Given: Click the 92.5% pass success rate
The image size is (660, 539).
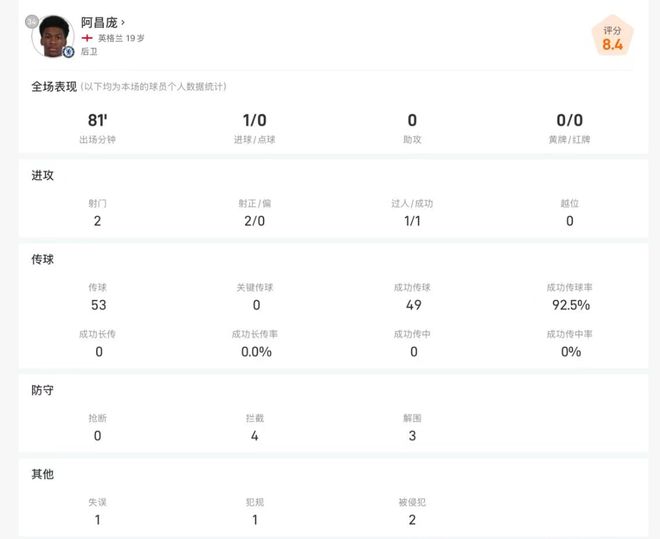Looking at the screenshot, I should point(570,305).
